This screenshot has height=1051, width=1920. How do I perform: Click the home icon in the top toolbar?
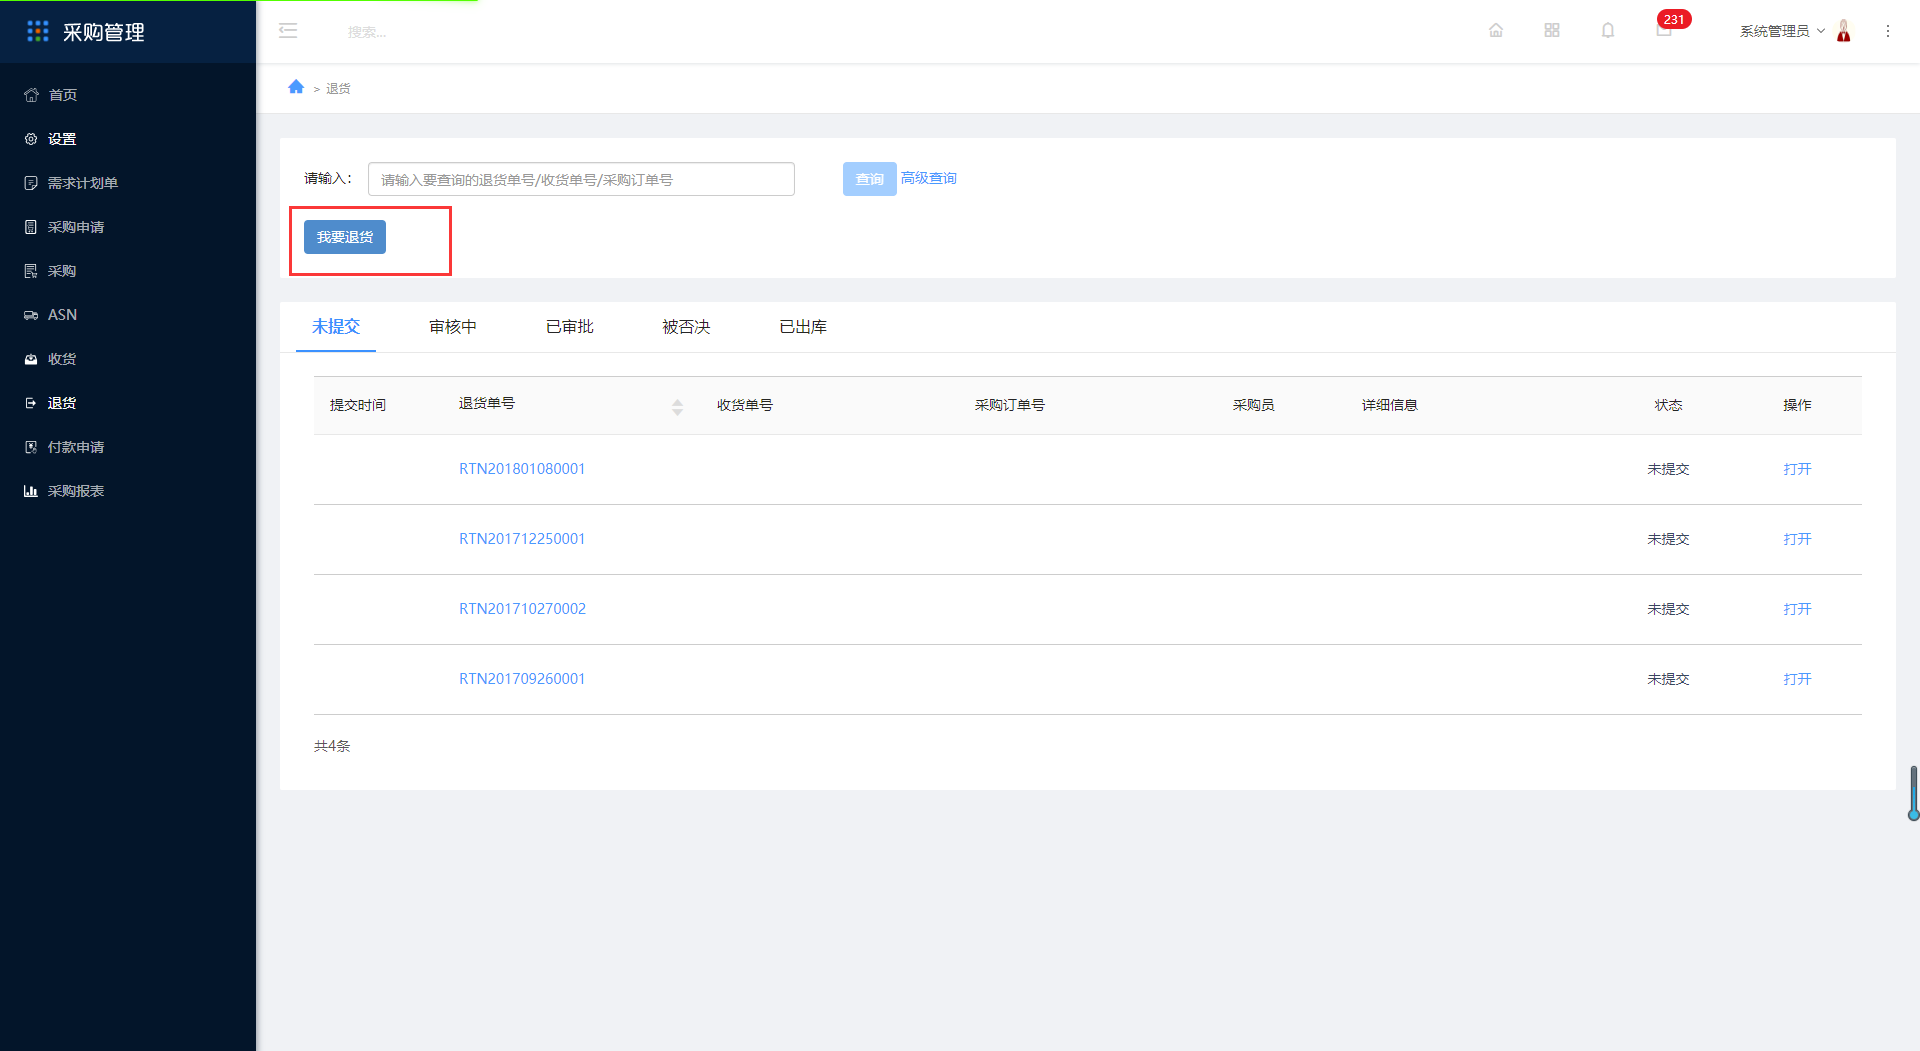point(1496,30)
